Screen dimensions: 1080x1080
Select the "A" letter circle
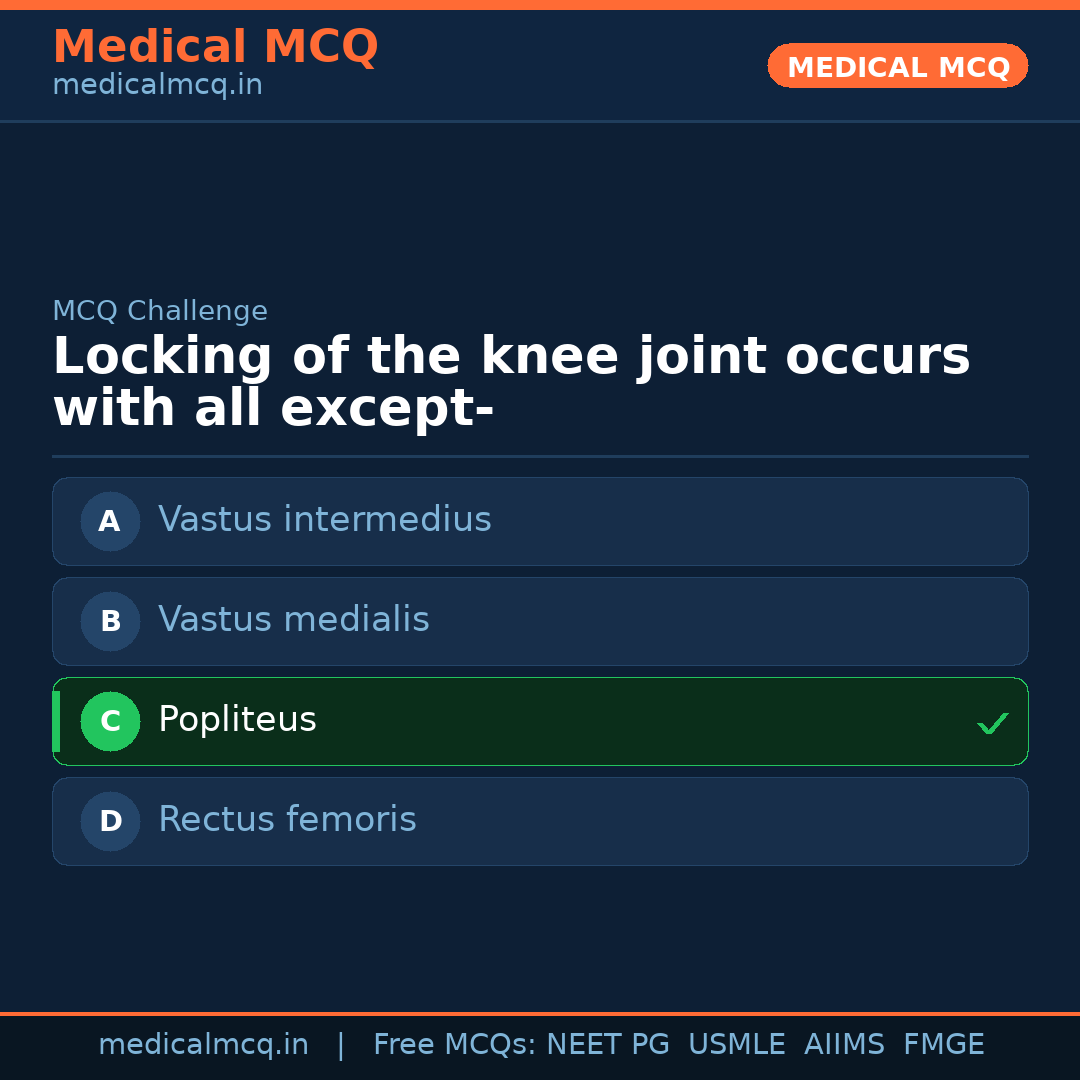coord(110,521)
